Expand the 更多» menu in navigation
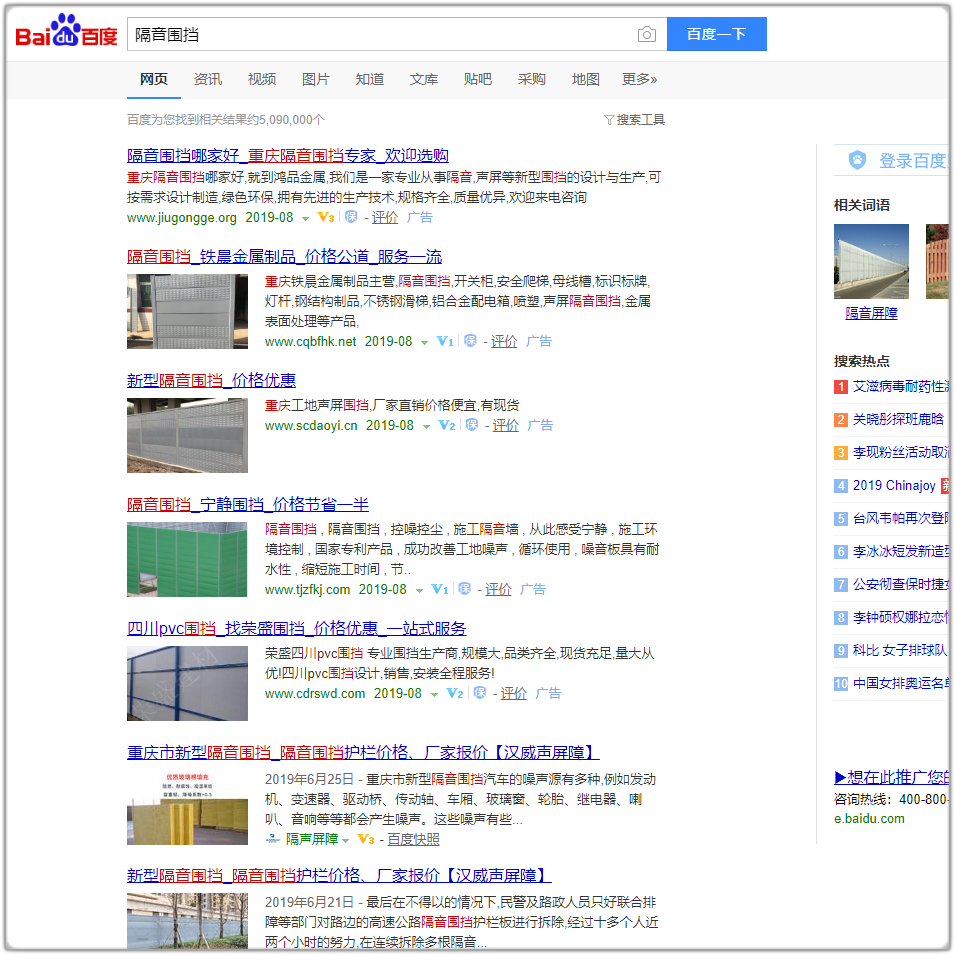This screenshot has height=955, width=955. 639,79
